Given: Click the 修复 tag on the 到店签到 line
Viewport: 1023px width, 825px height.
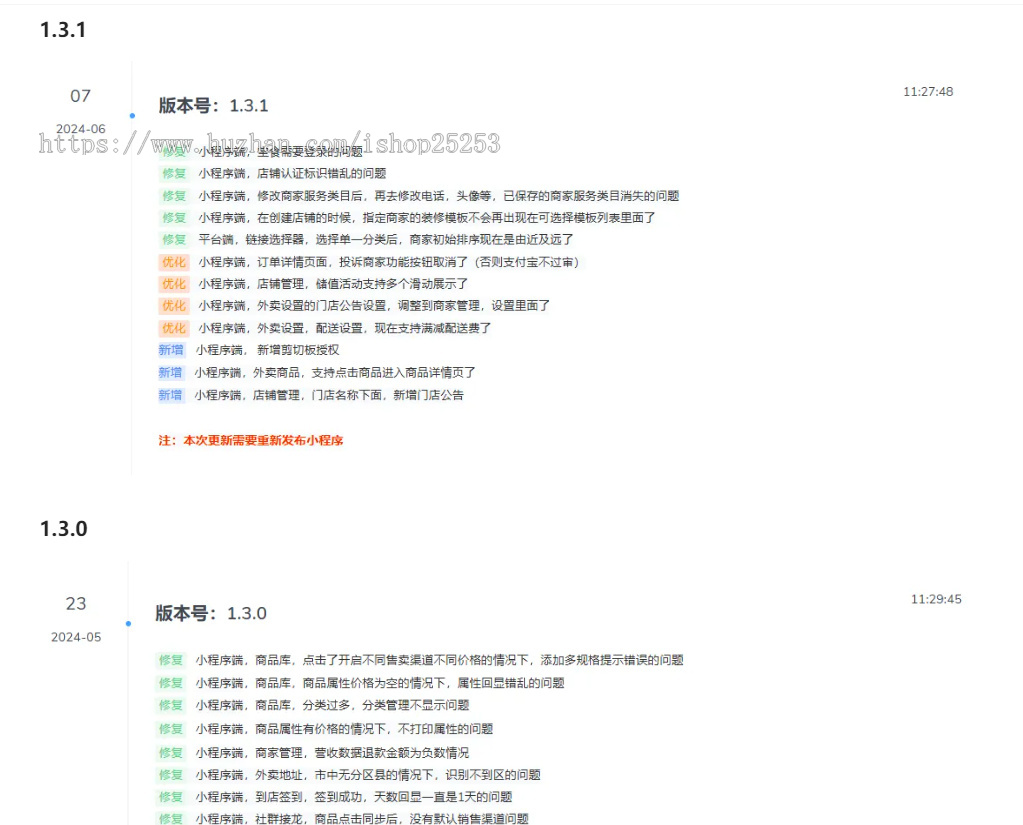Looking at the screenshot, I should [171, 797].
